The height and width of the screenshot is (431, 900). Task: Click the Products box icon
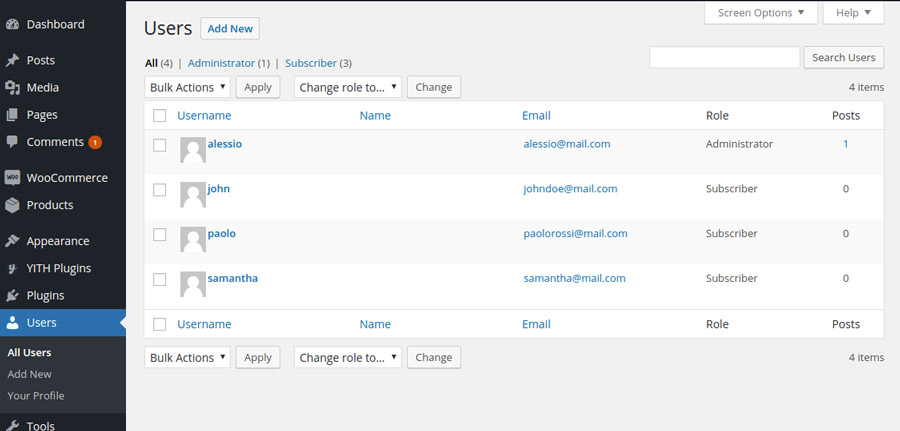click(x=12, y=205)
